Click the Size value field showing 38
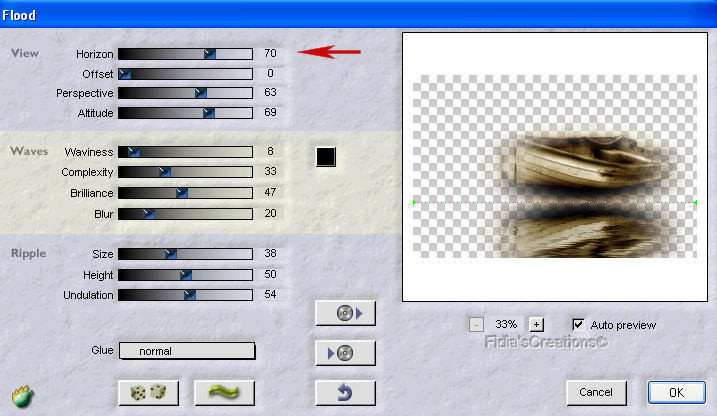Screen dimensions: 717x416 coord(270,253)
